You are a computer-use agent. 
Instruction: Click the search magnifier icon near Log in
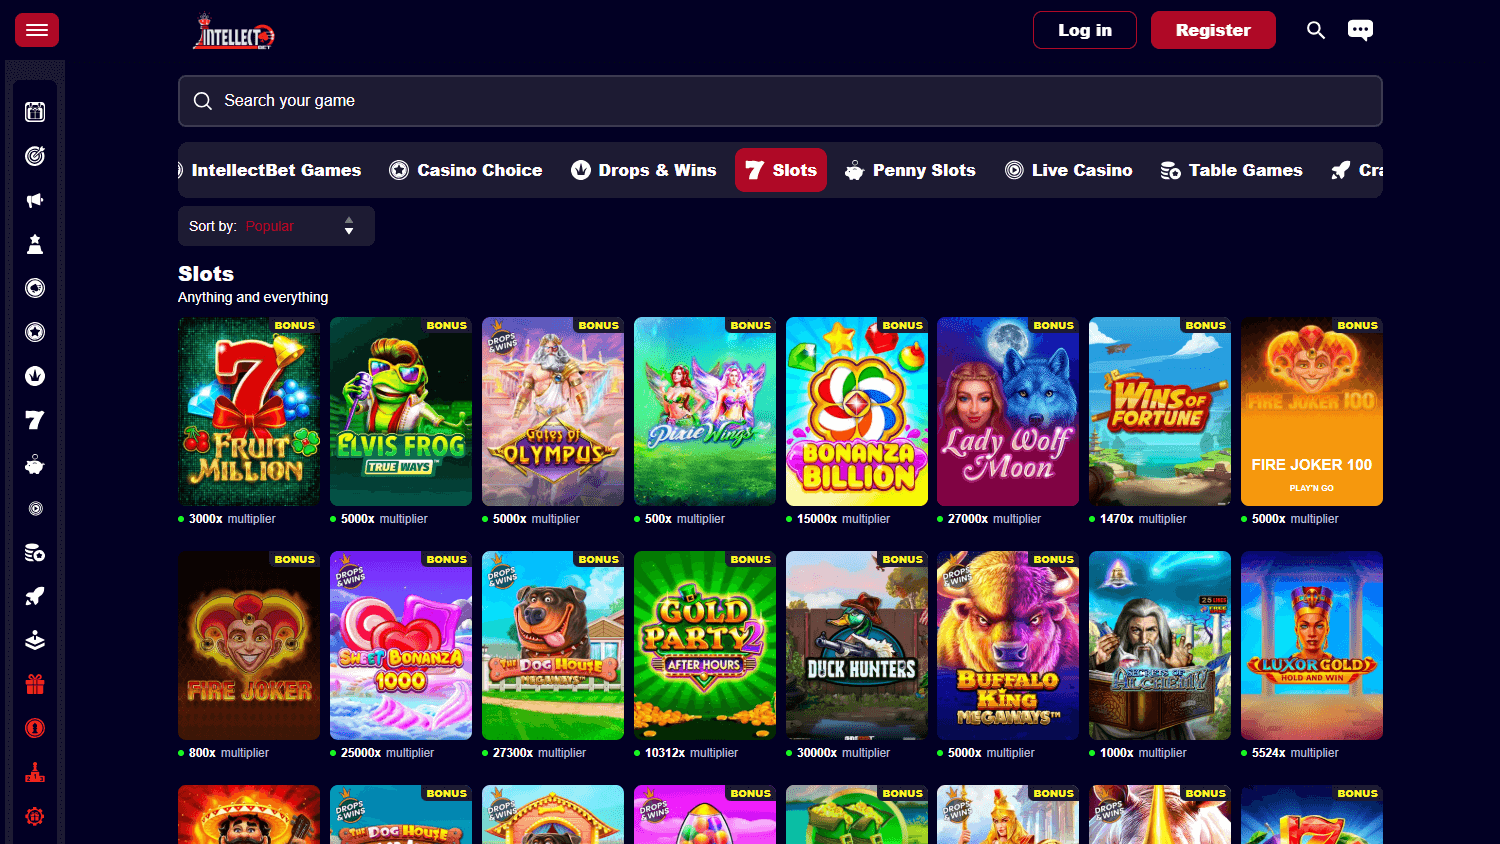(x=1316, y=30)
